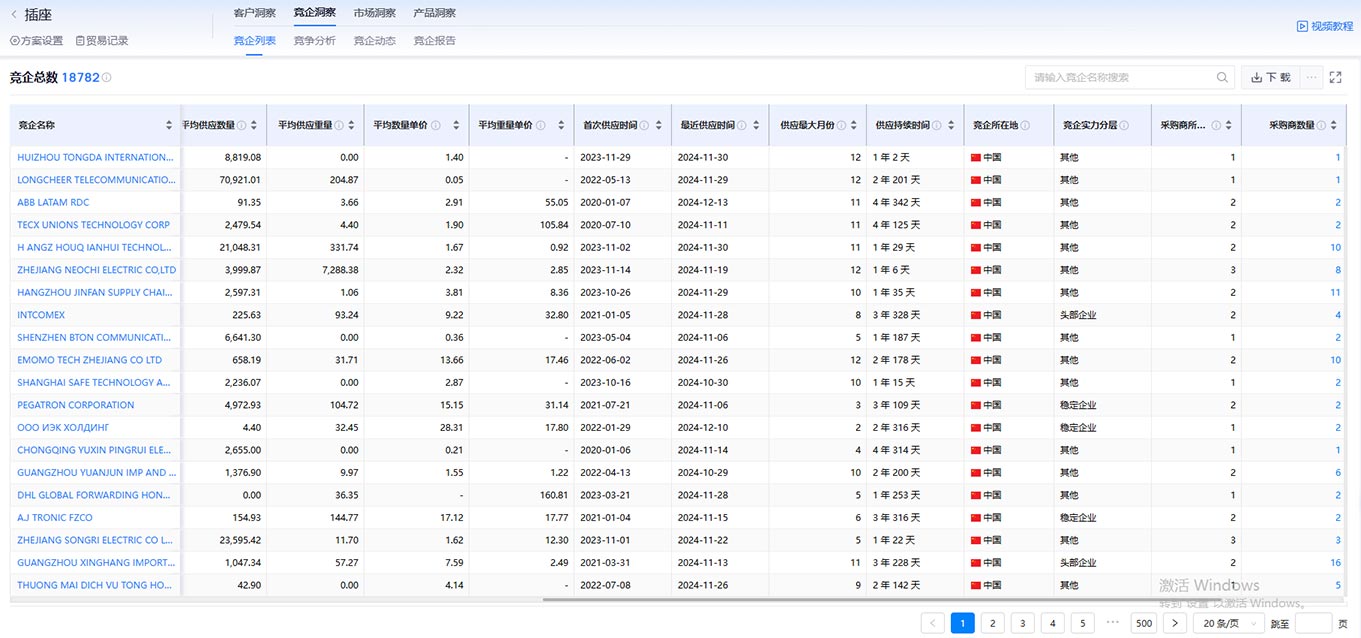Click the search magnifier icon

click(x=1222, y=77)
